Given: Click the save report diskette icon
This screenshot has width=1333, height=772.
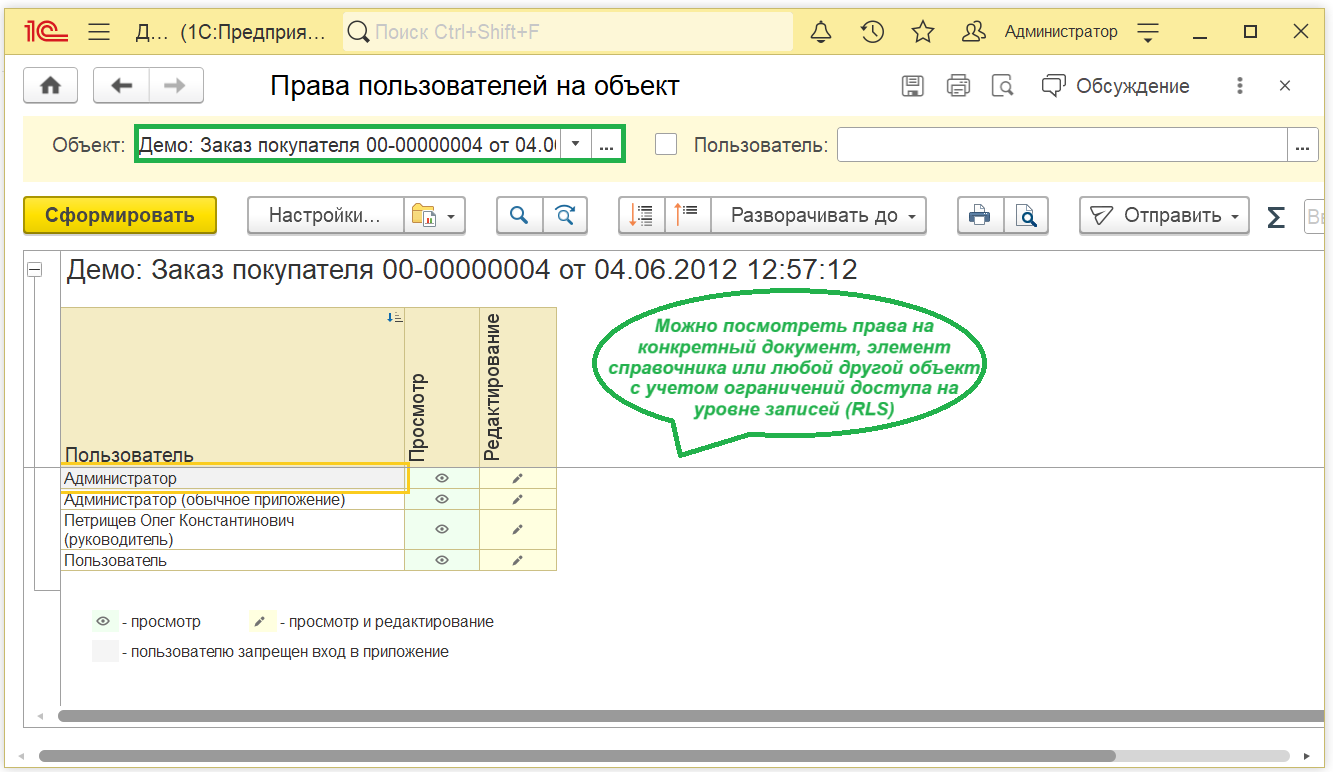Looking at the screenshot, I should (x=912, y=86).
